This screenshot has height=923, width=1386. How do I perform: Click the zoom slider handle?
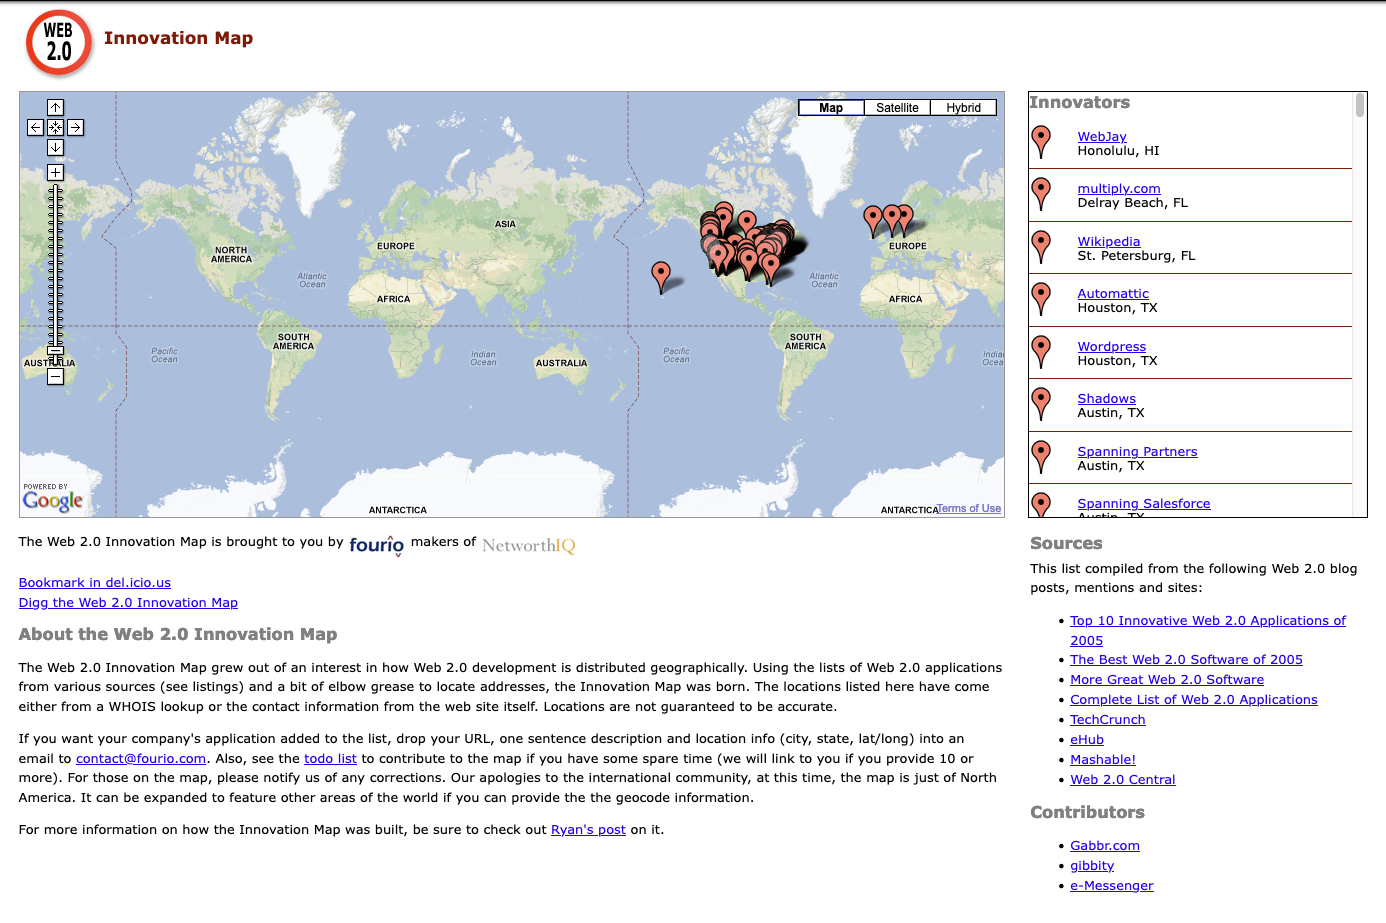click(56, 351)
